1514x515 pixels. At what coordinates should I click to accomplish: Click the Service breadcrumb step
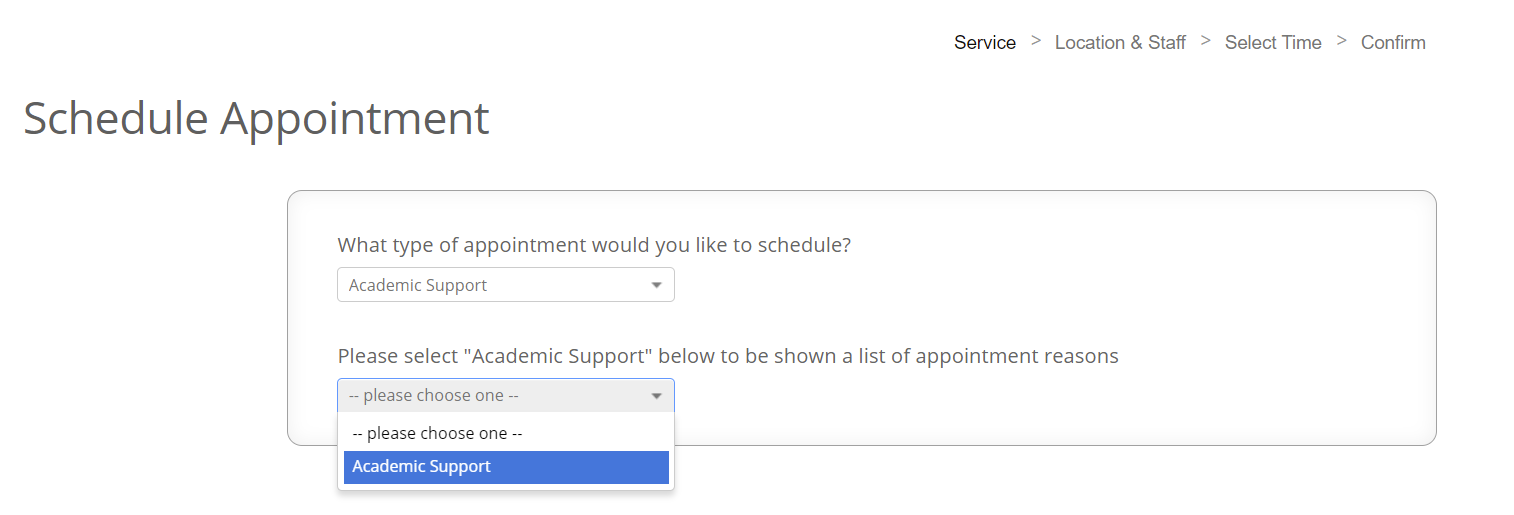(x=985, y=42)
